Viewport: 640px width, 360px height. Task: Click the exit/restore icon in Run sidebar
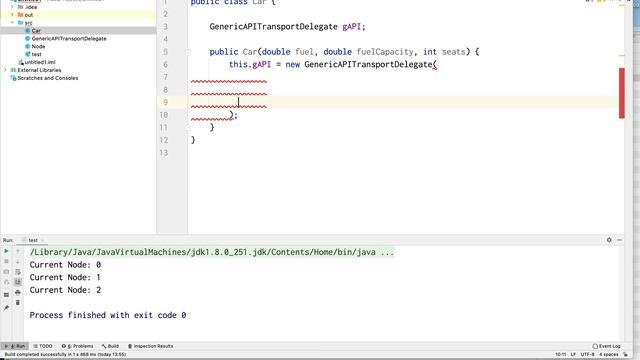pyautogui.click(x=6, y=282)
